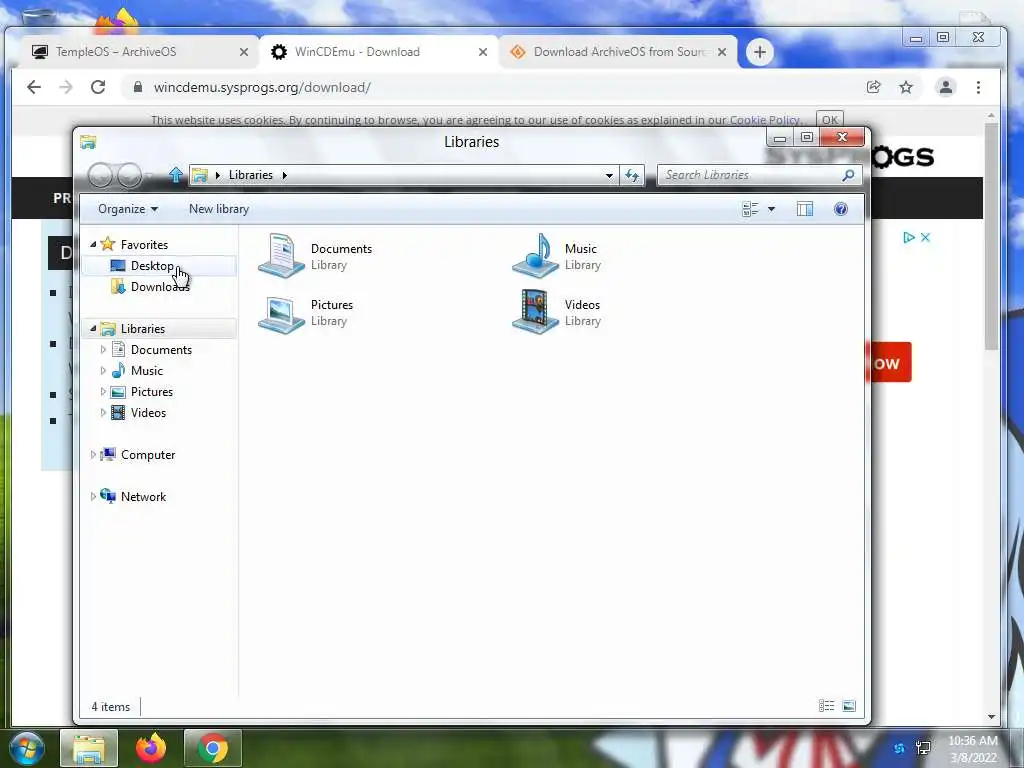
Task: Select Computer in navigation pane
Action: (x=148, y=455)
